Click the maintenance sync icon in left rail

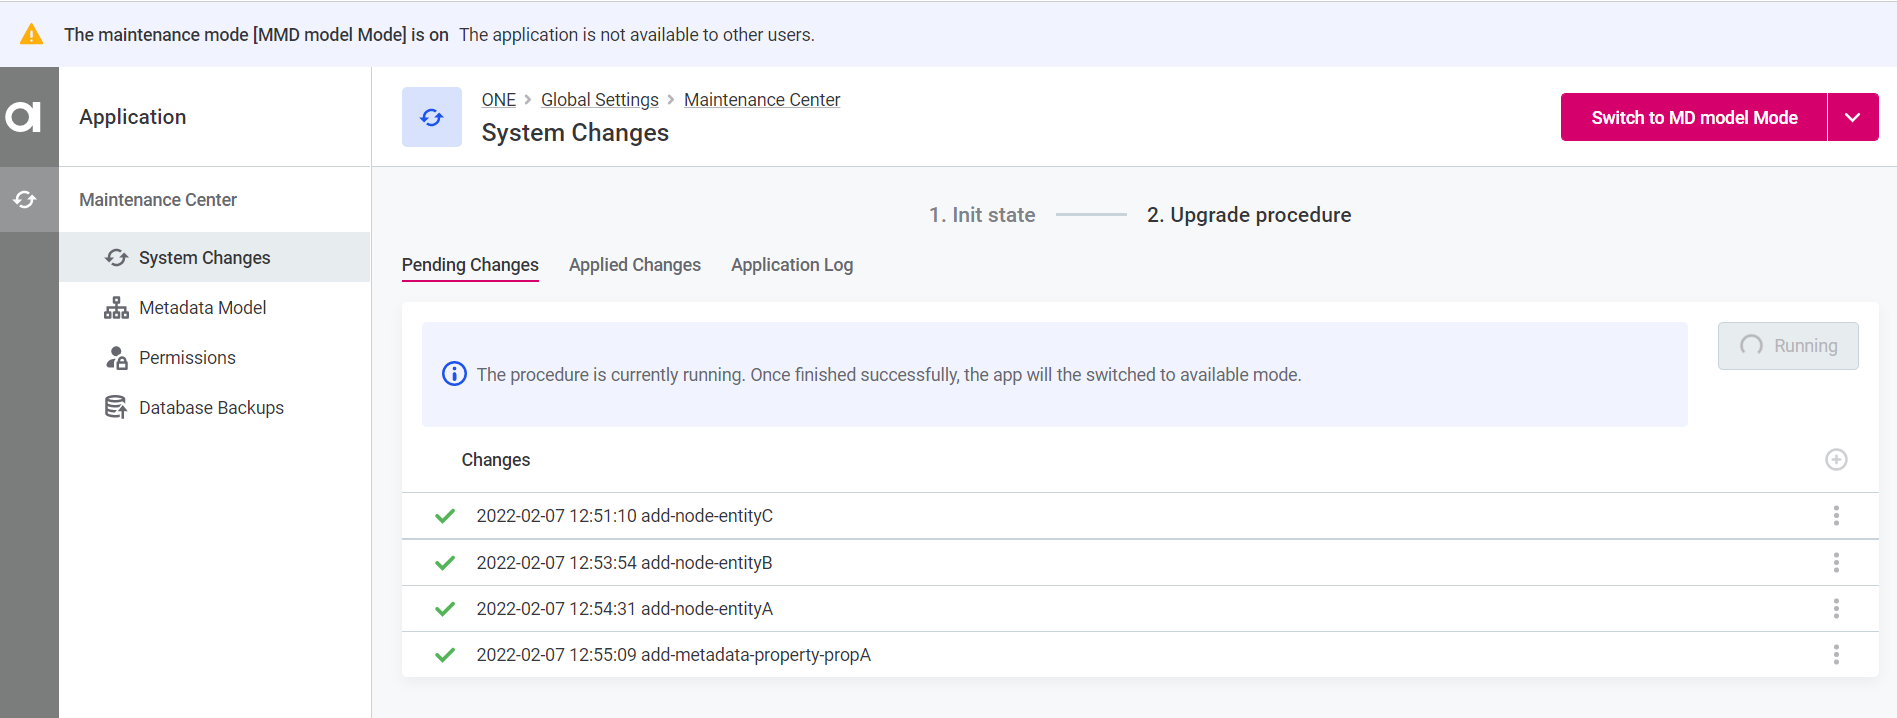pyautogui.click(x=25, y=200)
